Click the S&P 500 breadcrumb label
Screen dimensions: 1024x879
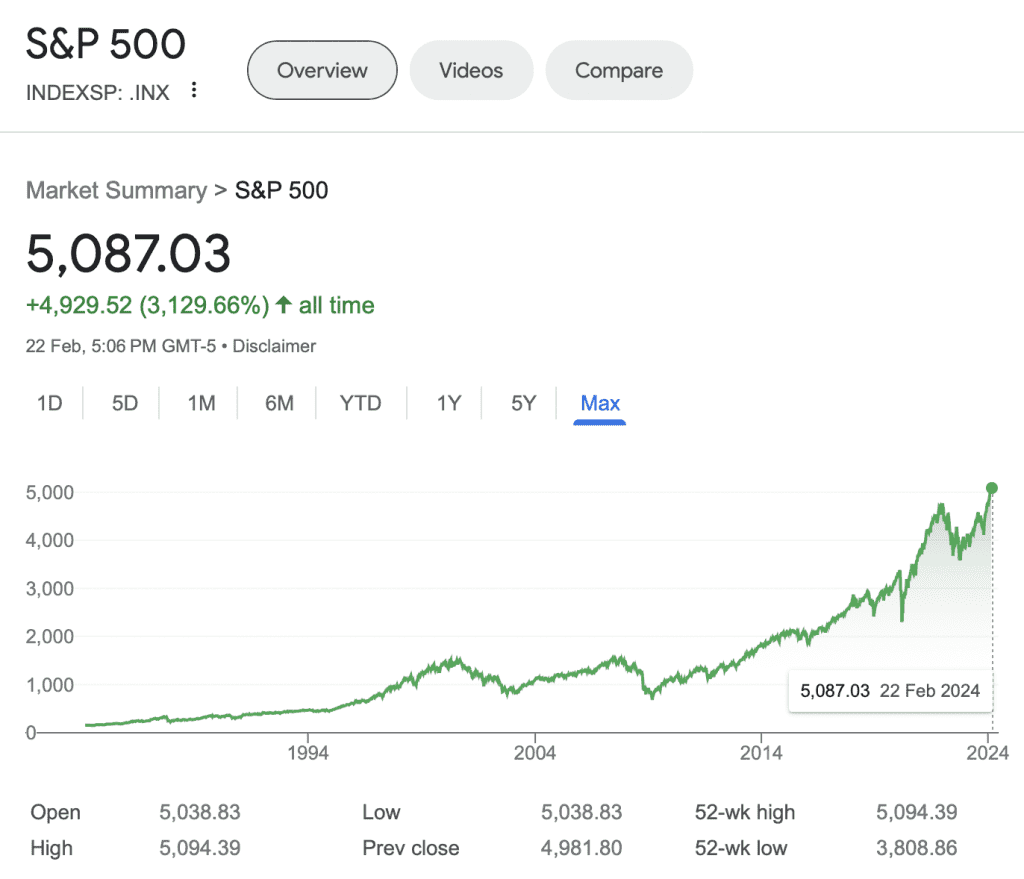click(281, 190)
